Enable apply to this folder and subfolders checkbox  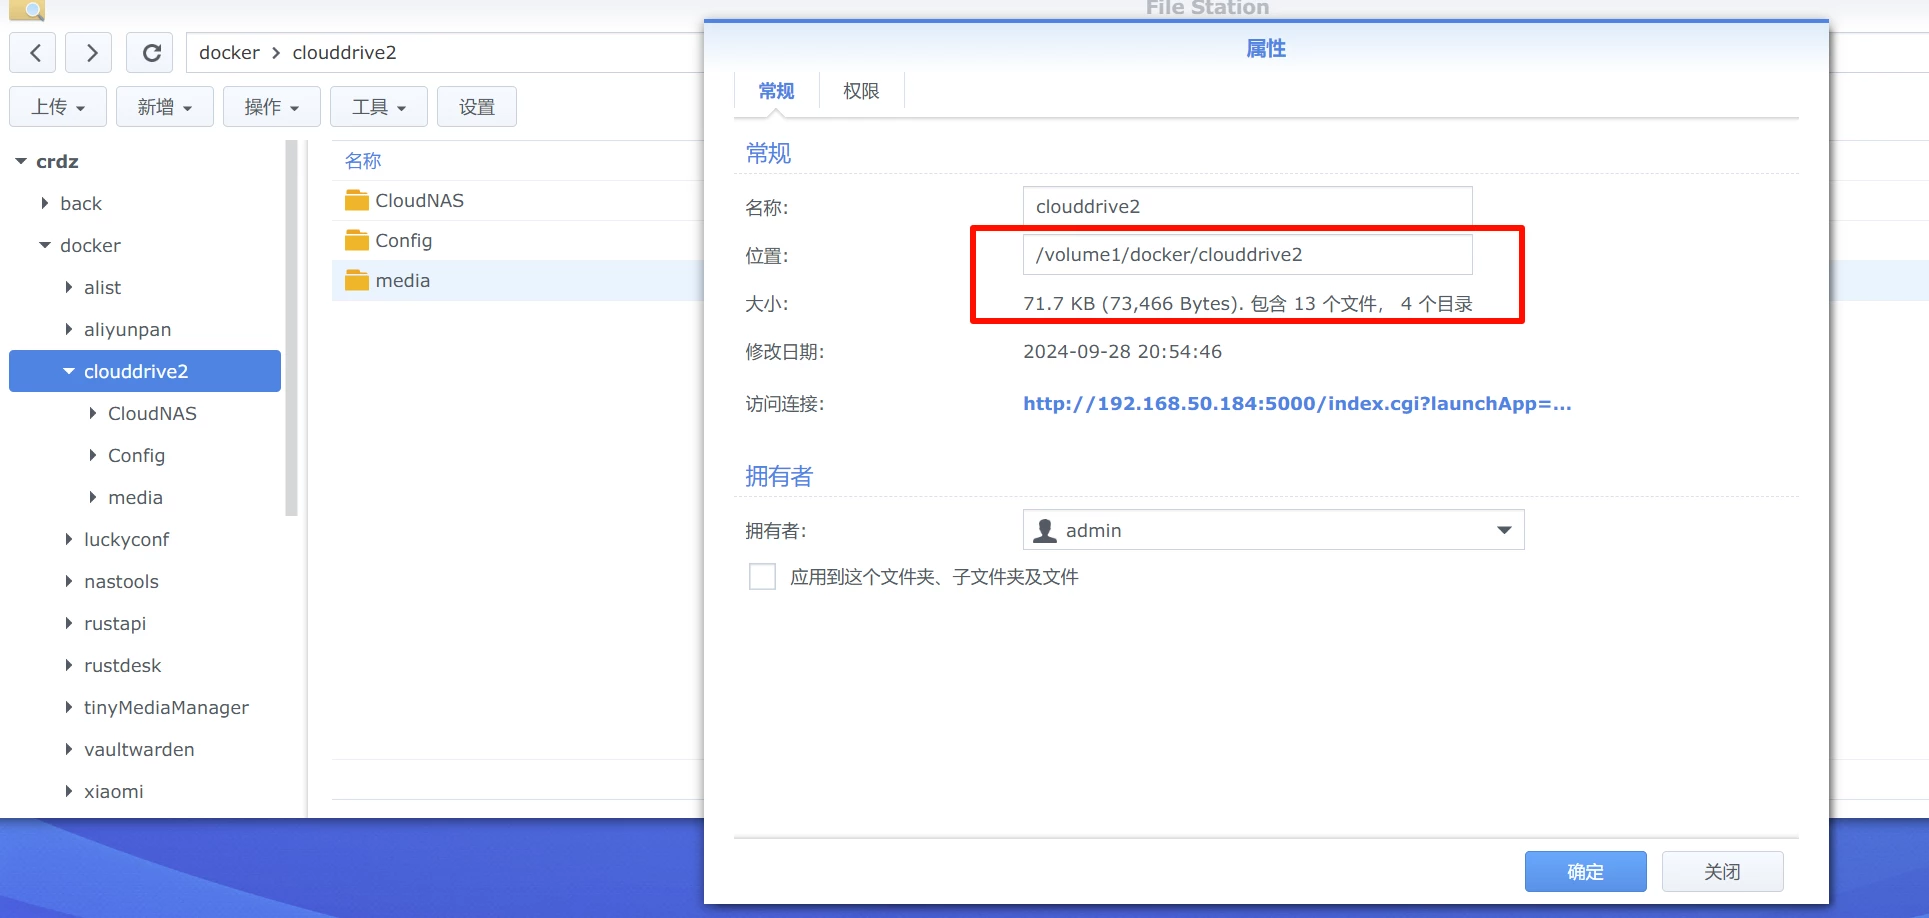point(762,577)
